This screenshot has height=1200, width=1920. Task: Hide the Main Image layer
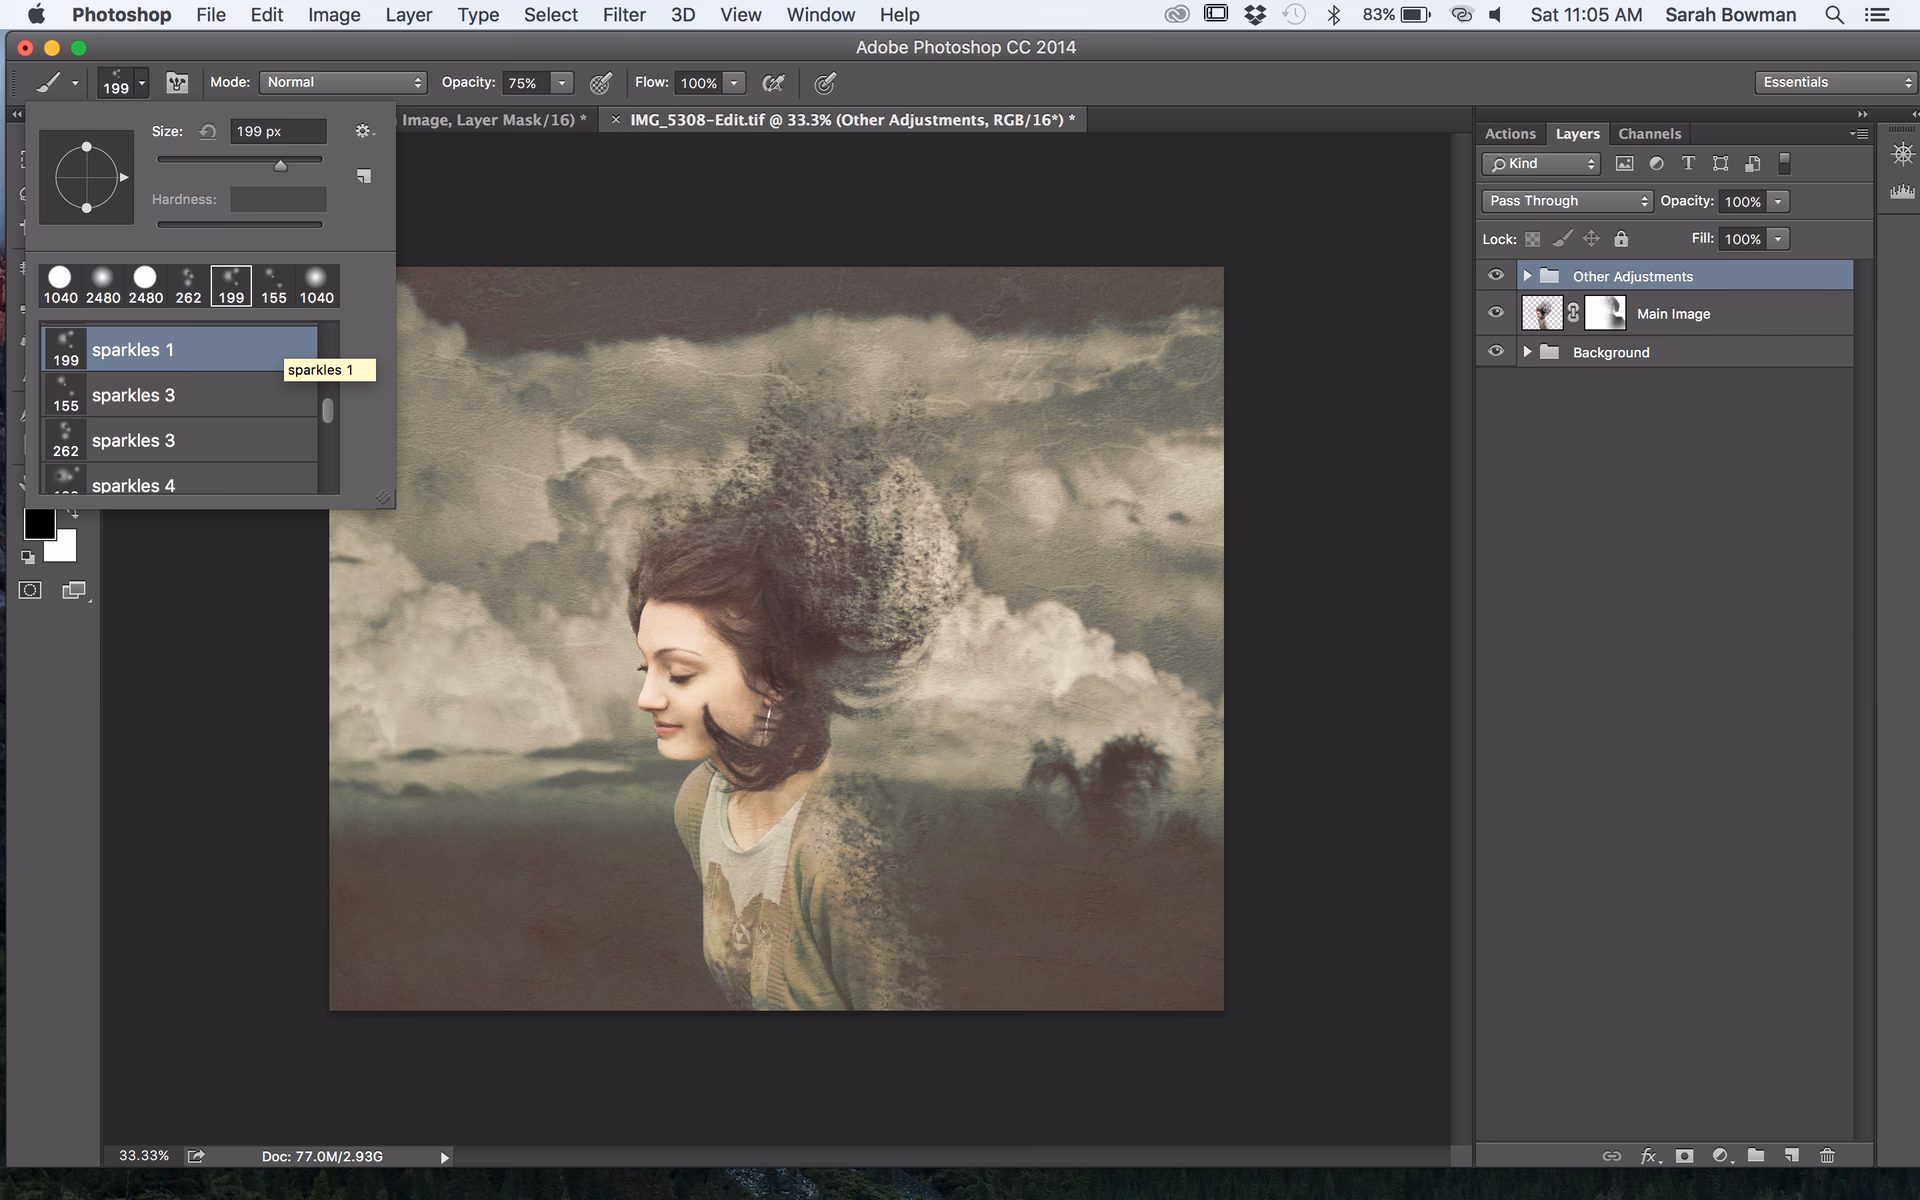(1496, 312)
